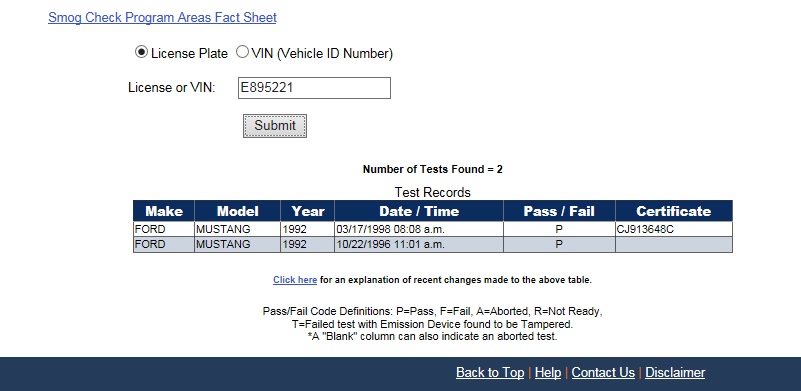
Task: Click the Pass / Fail column header
Action: (x=559, y=211)
